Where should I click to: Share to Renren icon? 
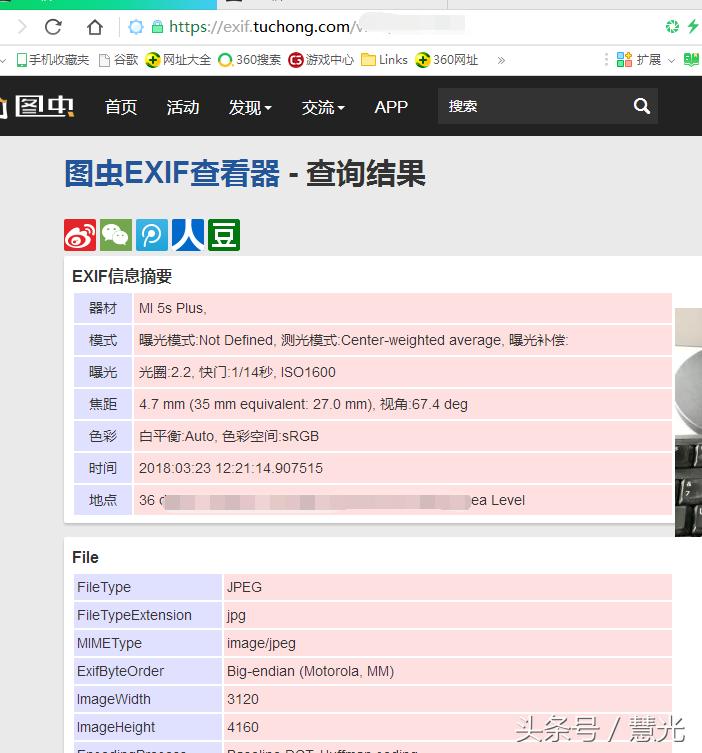click(188, 235)
